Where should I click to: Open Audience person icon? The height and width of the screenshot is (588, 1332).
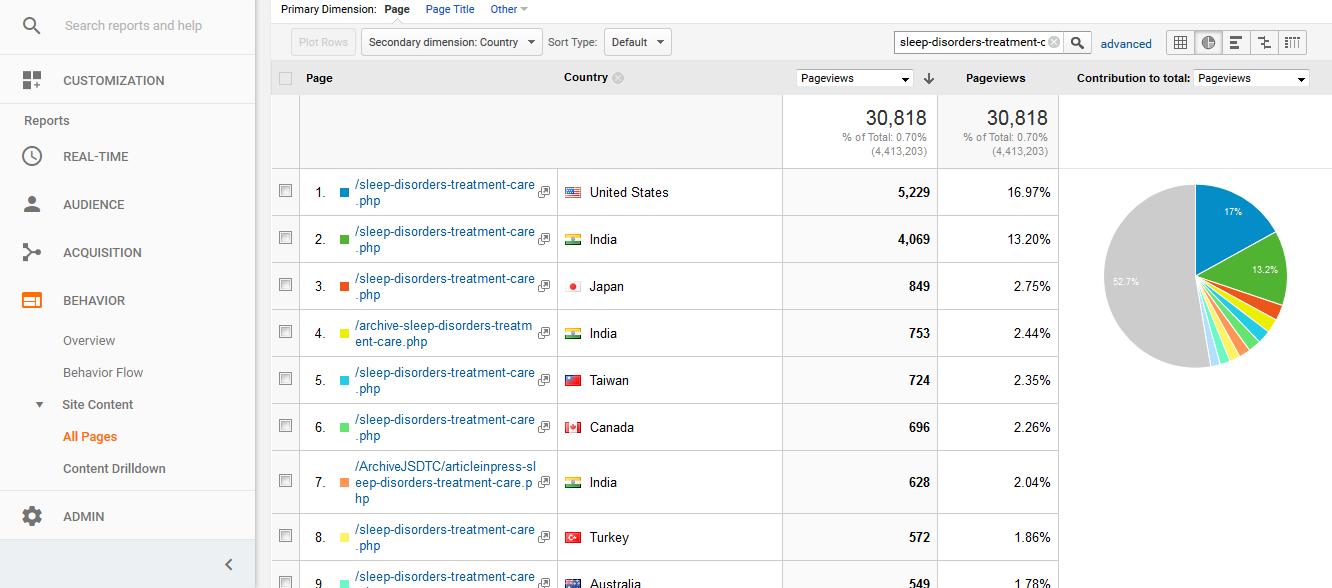point(32,204)
